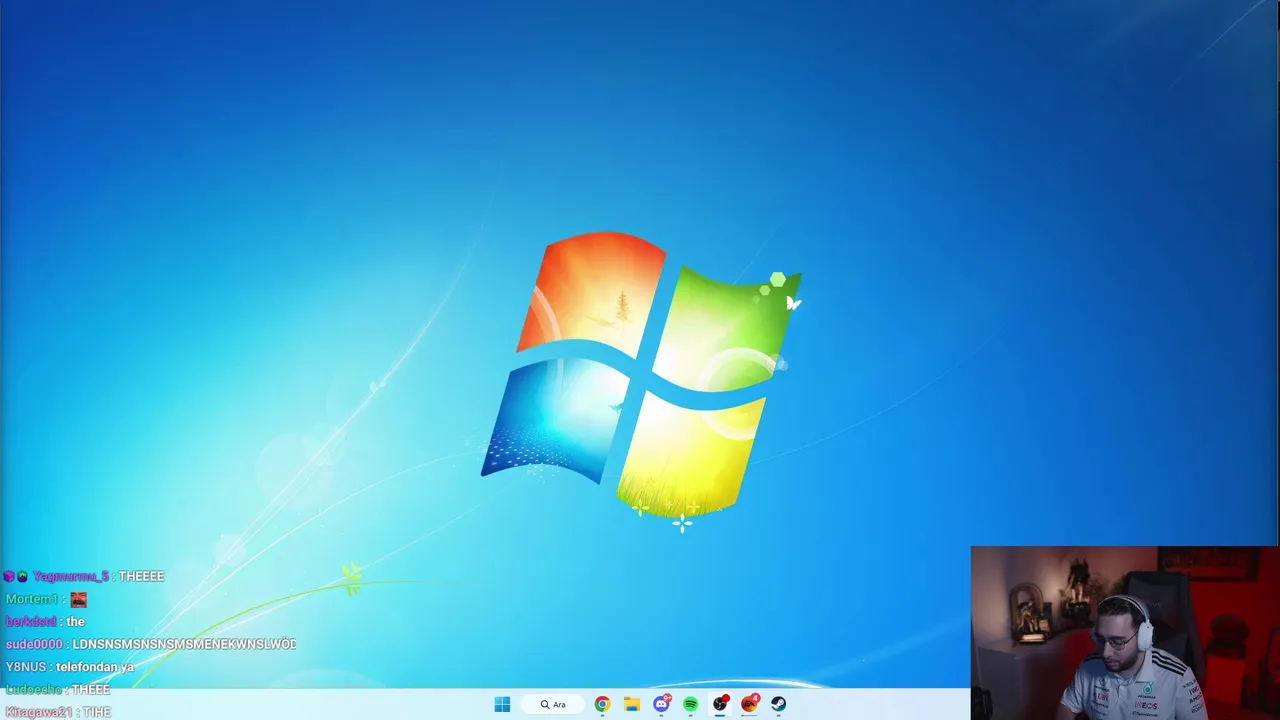Open File Explorer from the taskbar

click(632, 704)
